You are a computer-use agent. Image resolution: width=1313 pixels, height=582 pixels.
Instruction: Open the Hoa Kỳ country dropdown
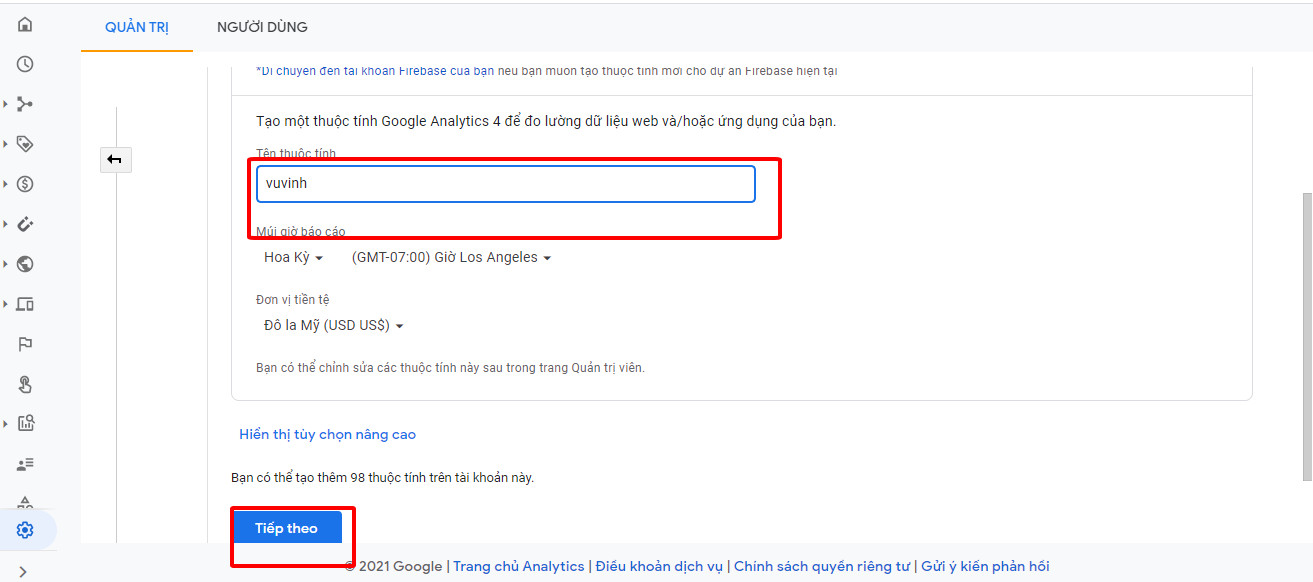click(293, 258)
